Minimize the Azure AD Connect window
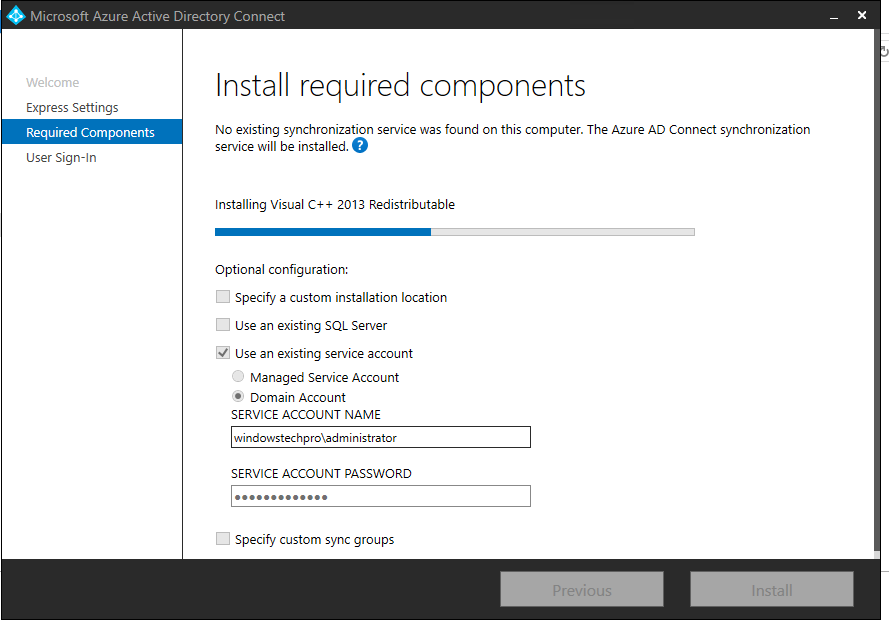The height and width of the screenshot is (627, 889). [x=833, y=16]
